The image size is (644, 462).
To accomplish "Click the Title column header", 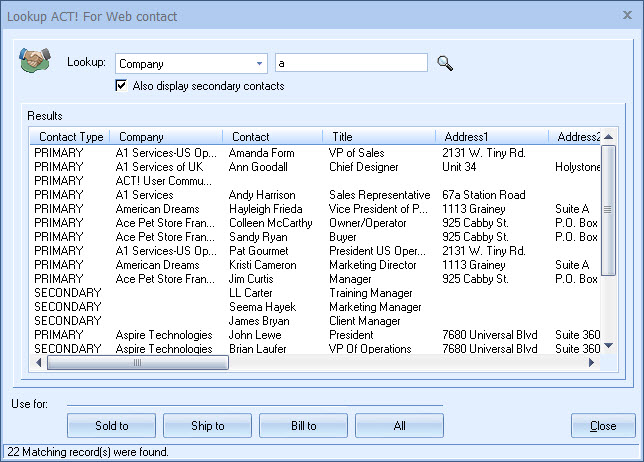I will point(378,137).
